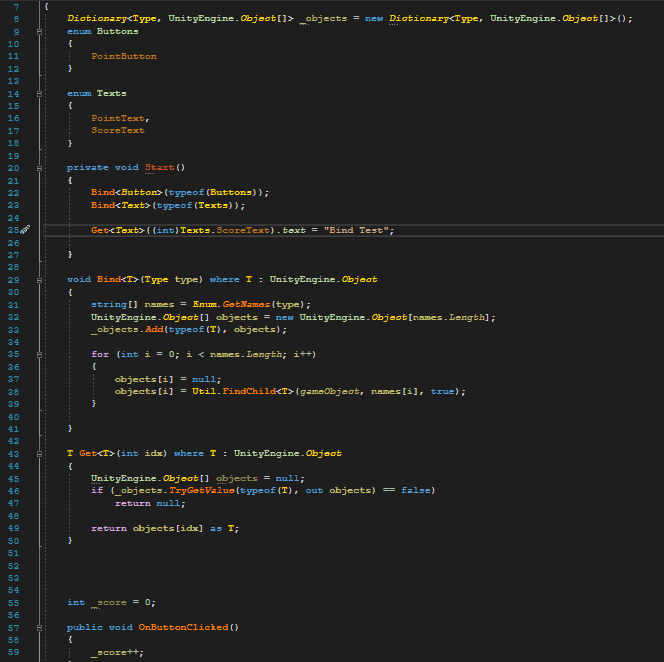Screen dimensions: 664x662
Task: Click the for keyword on line 35
Action: [100, 355]
